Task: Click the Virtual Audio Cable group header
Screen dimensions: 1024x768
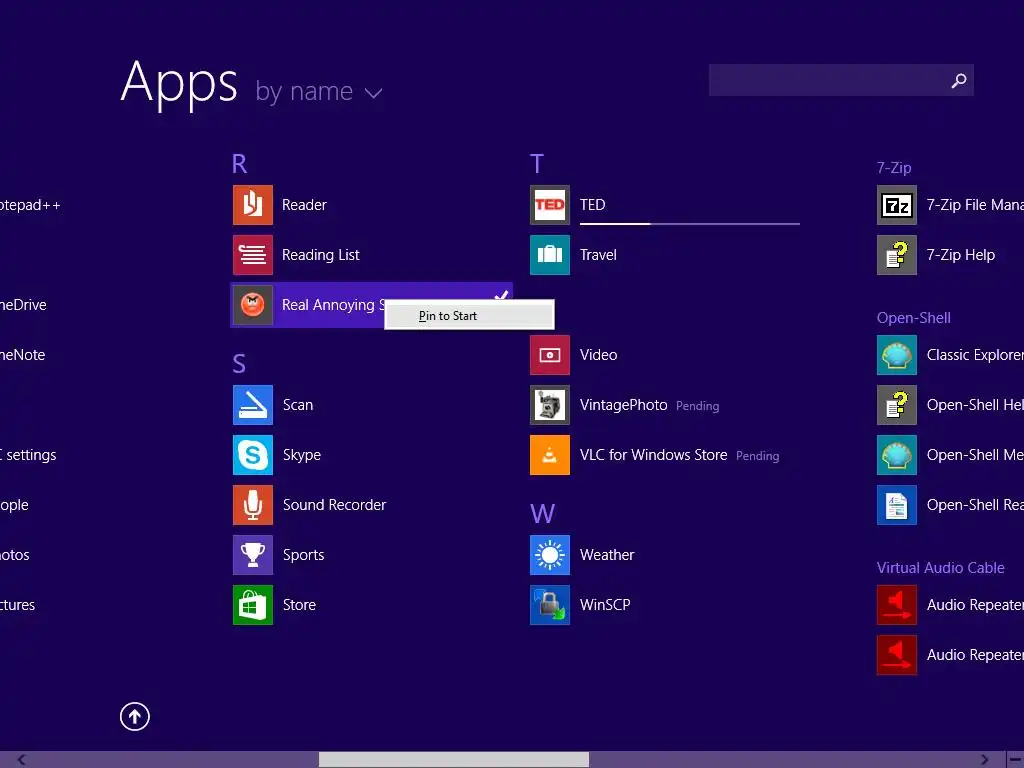Action: coord(940,568)
